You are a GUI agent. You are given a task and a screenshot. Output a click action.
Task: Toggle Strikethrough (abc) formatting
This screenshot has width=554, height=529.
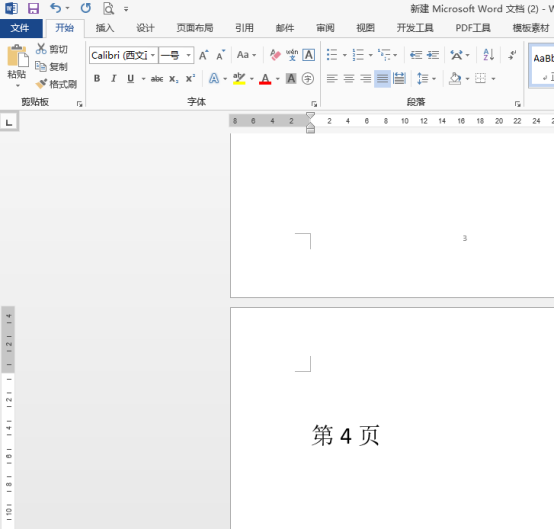point(157,79)
